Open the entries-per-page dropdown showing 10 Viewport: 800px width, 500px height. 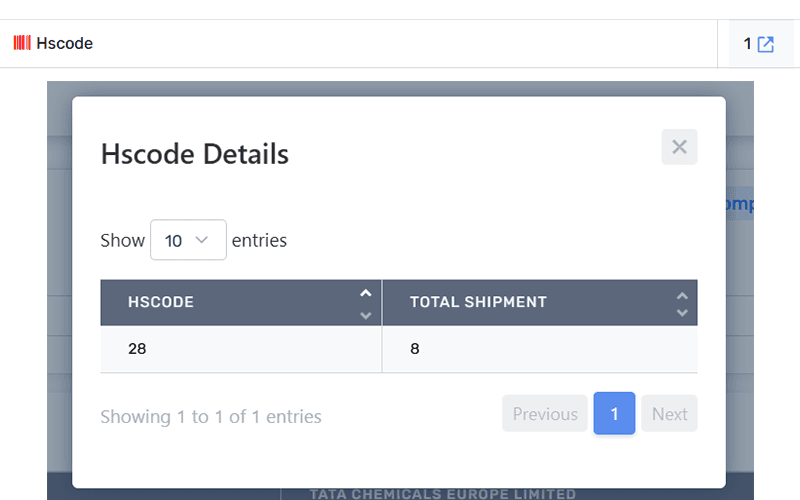point(188,240)
